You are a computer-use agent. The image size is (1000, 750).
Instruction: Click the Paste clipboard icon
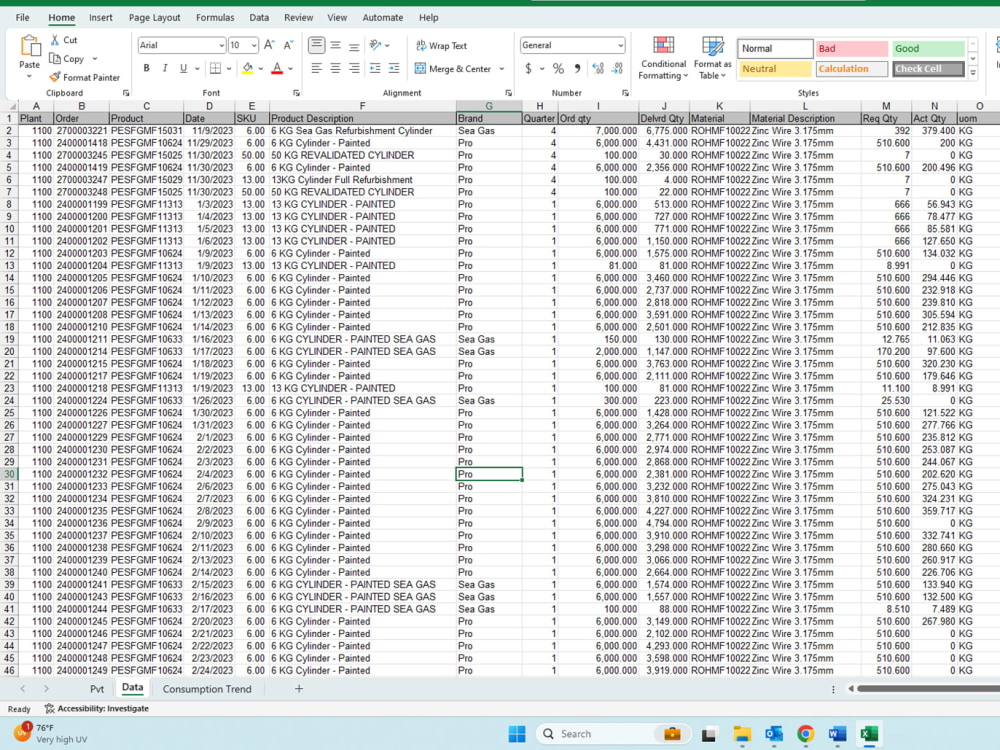coord(29,47)
